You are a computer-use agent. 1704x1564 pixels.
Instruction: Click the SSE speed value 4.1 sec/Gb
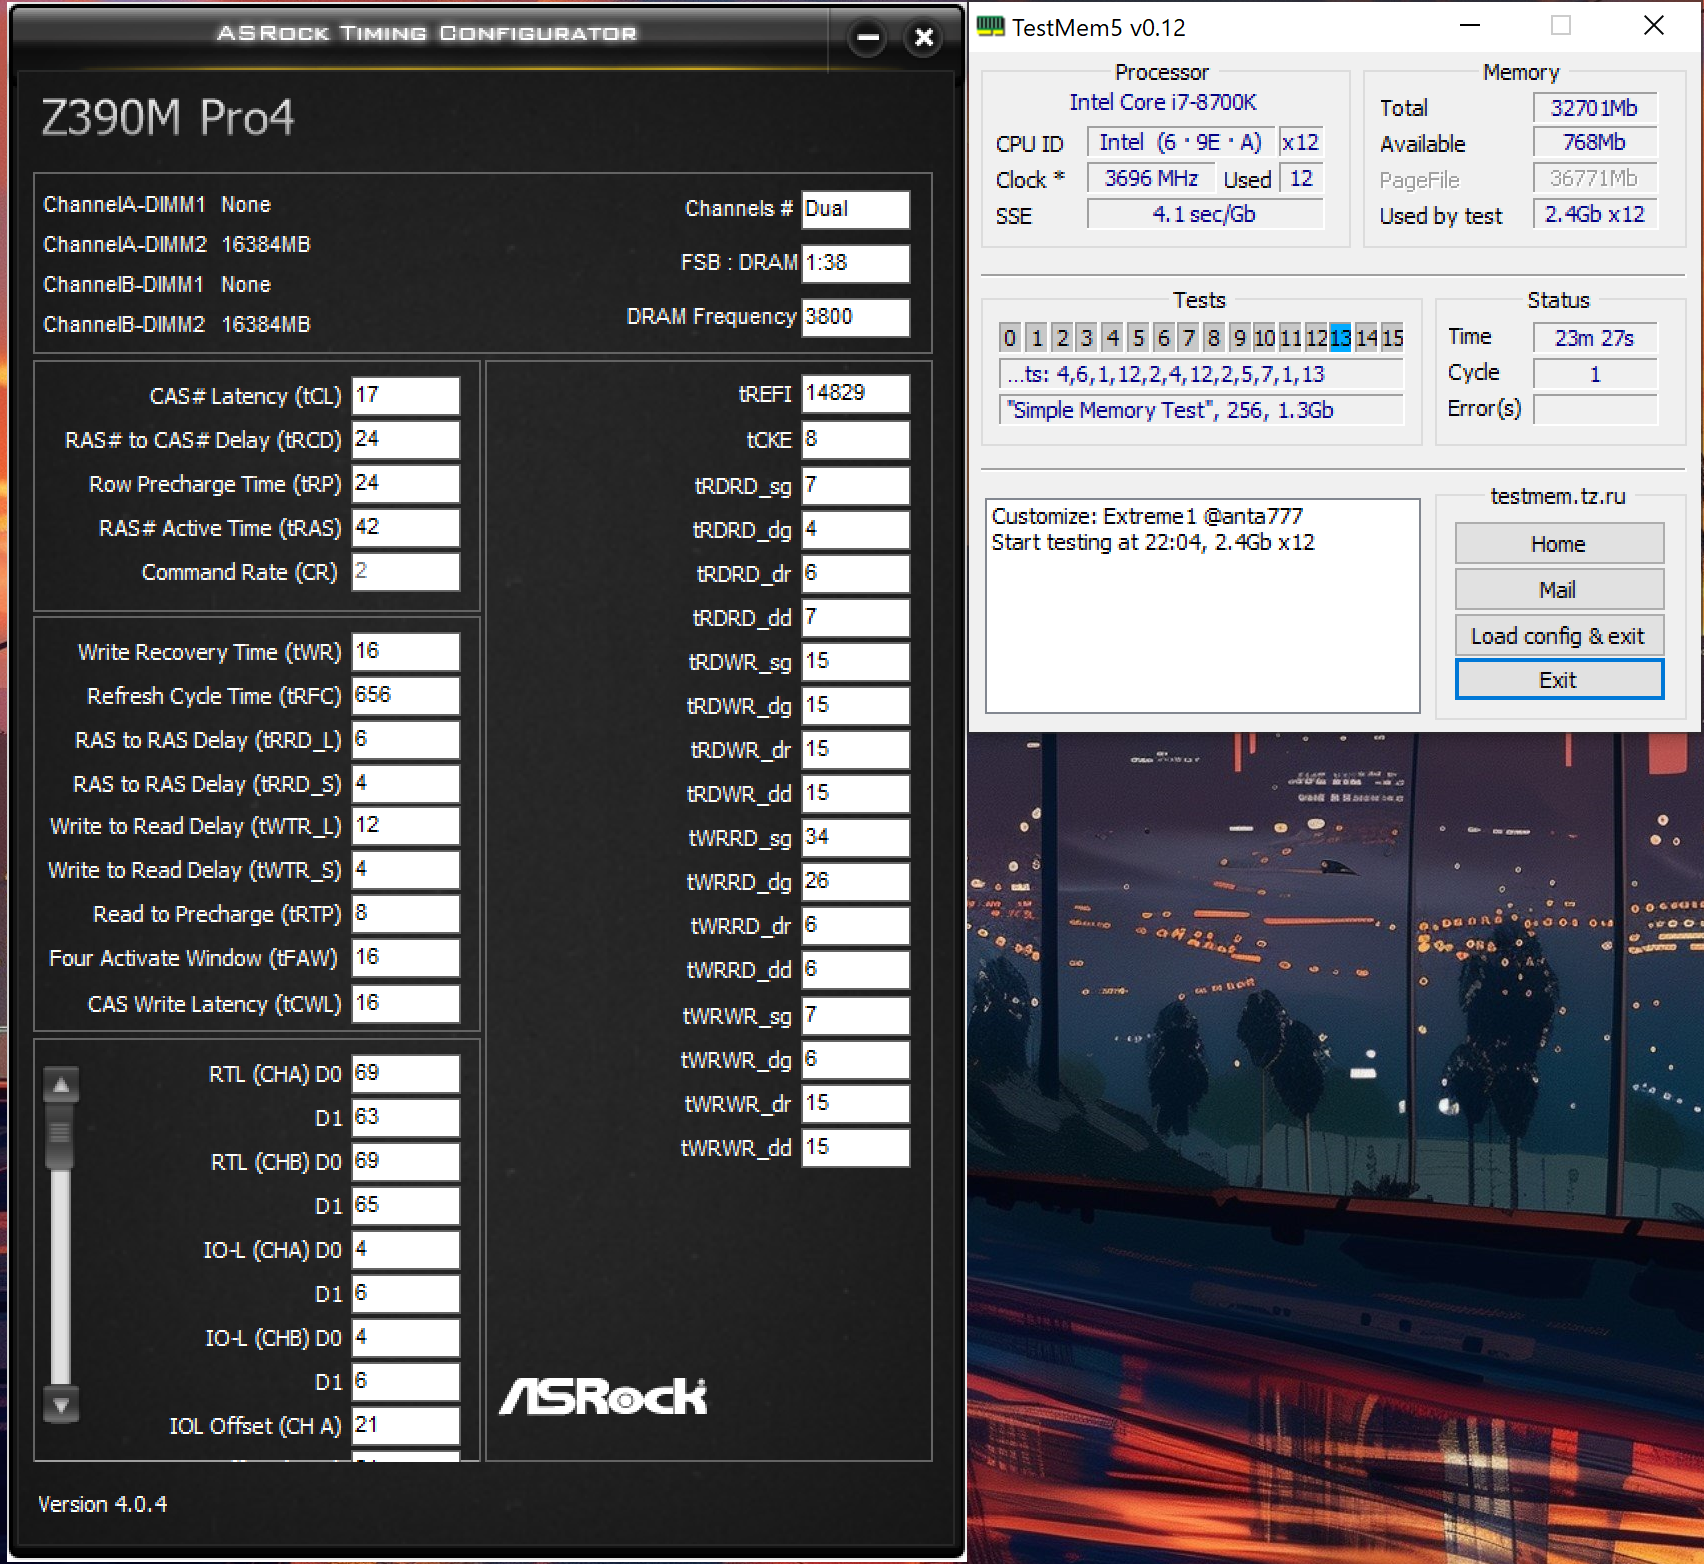[1205, 214]
